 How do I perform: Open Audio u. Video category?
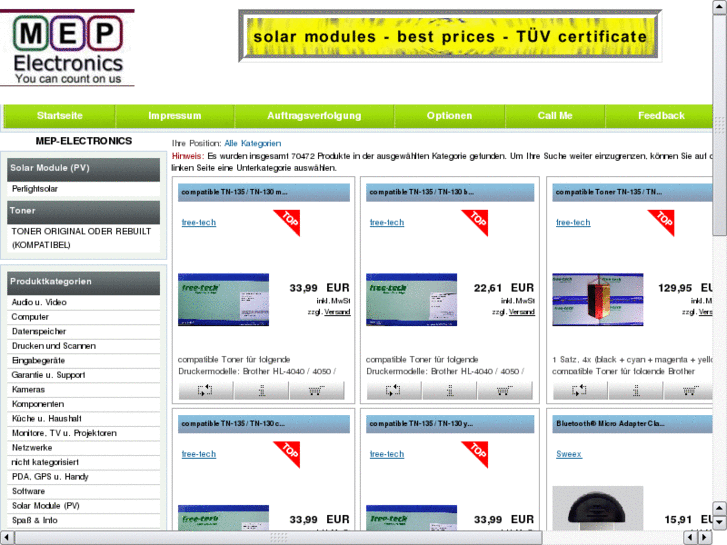(x=83, y=302)
